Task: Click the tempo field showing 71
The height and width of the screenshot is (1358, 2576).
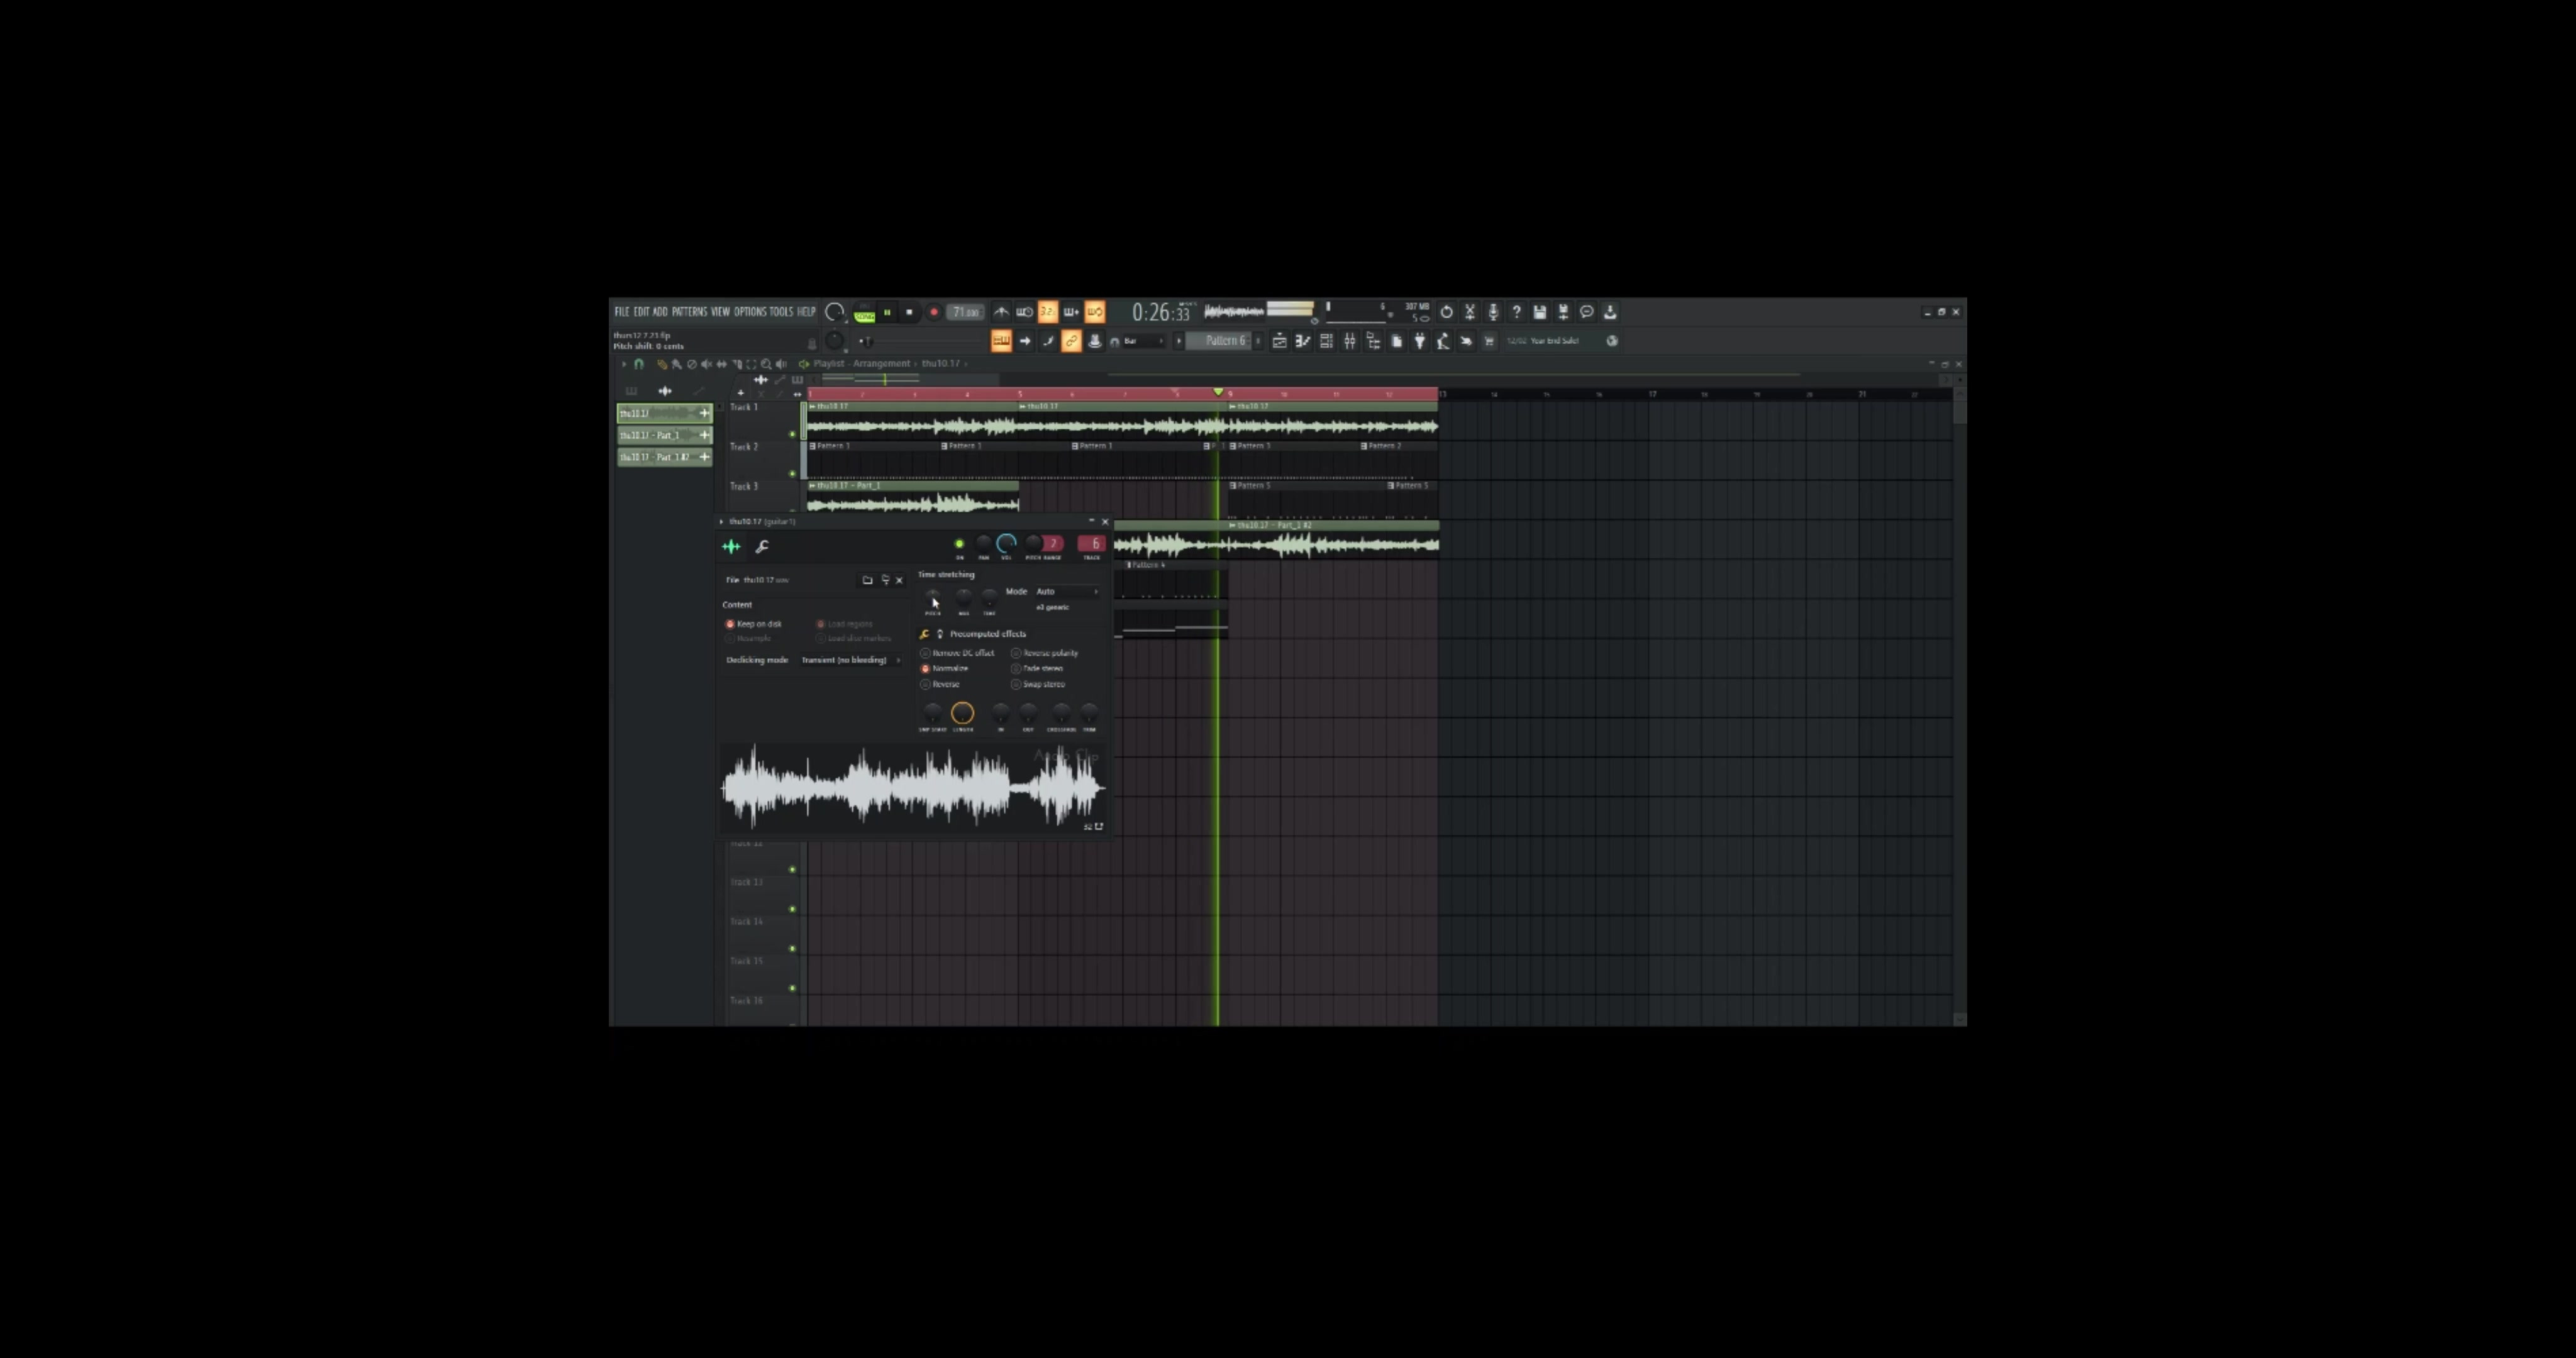Action: [x=966, y=312]
